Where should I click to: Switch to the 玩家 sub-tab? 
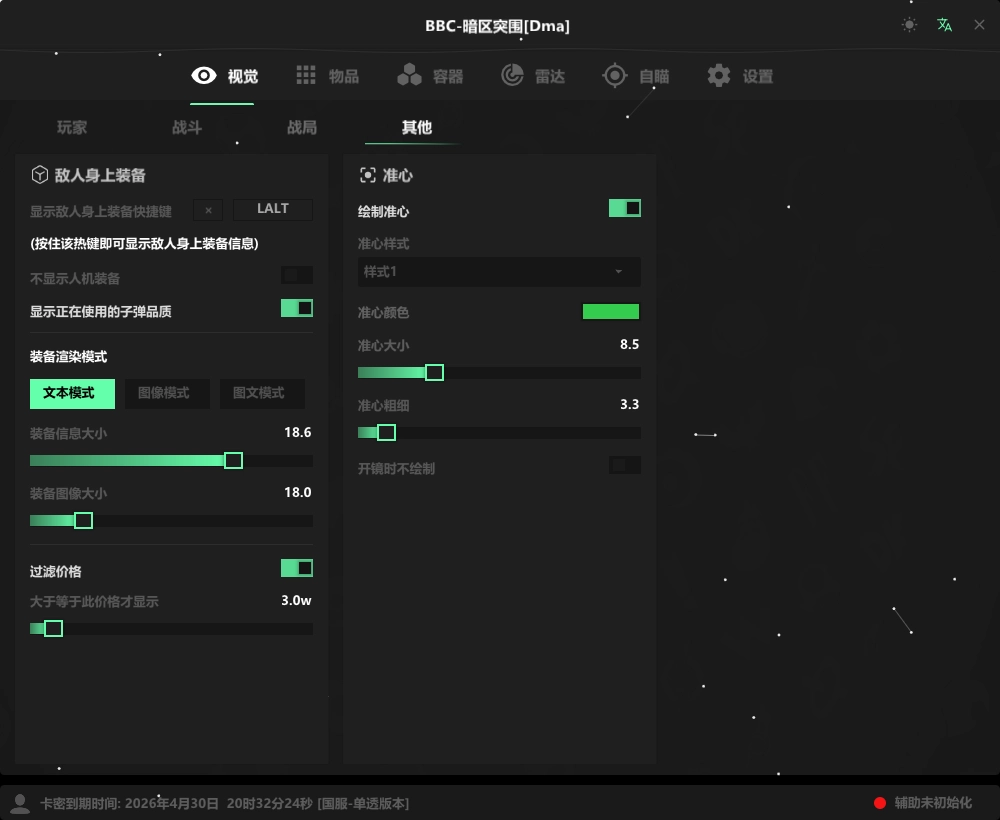click(x=72, y=128)
